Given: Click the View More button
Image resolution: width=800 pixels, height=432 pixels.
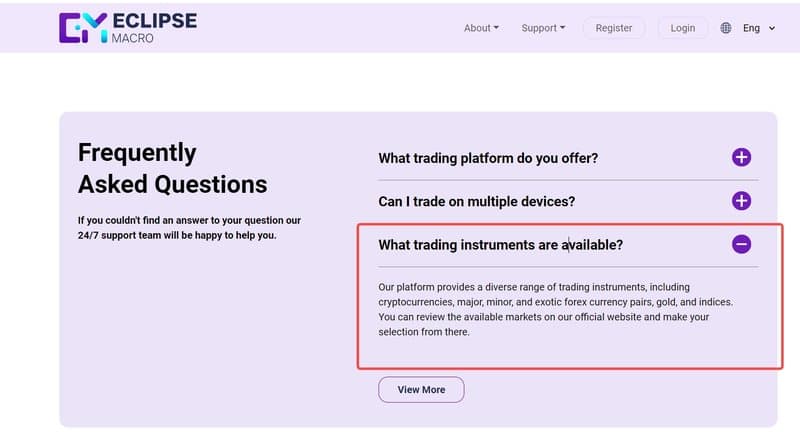Looking at the screenshot, I should coord(421,390).
